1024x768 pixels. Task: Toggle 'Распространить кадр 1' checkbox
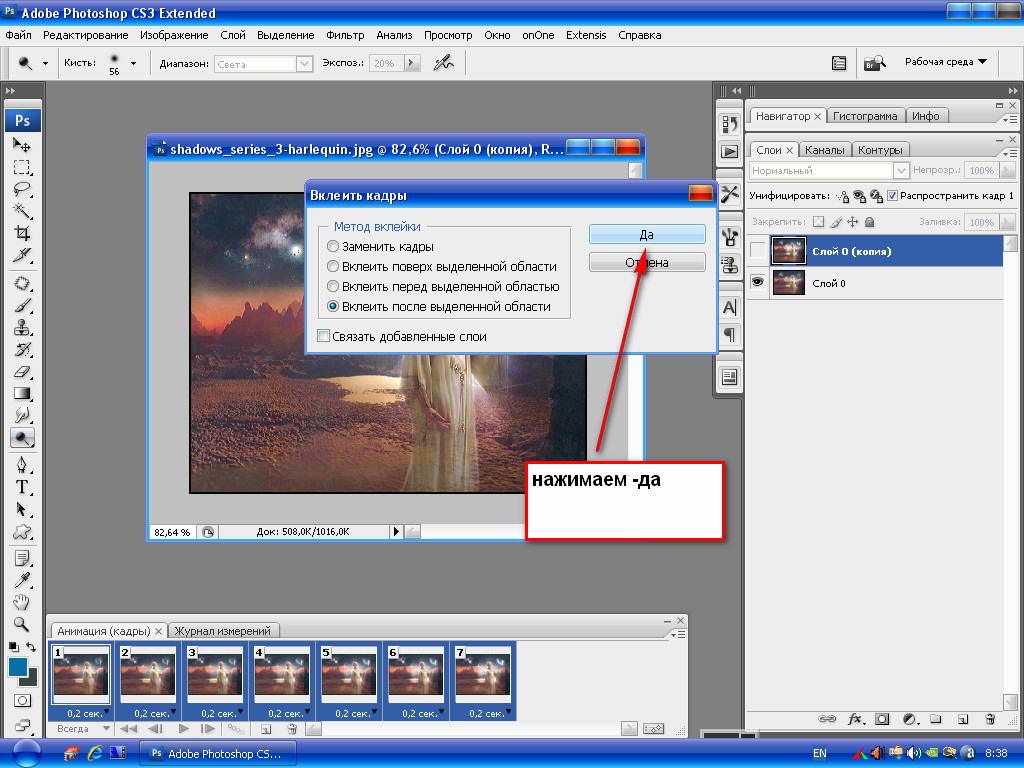pos(893,195)
